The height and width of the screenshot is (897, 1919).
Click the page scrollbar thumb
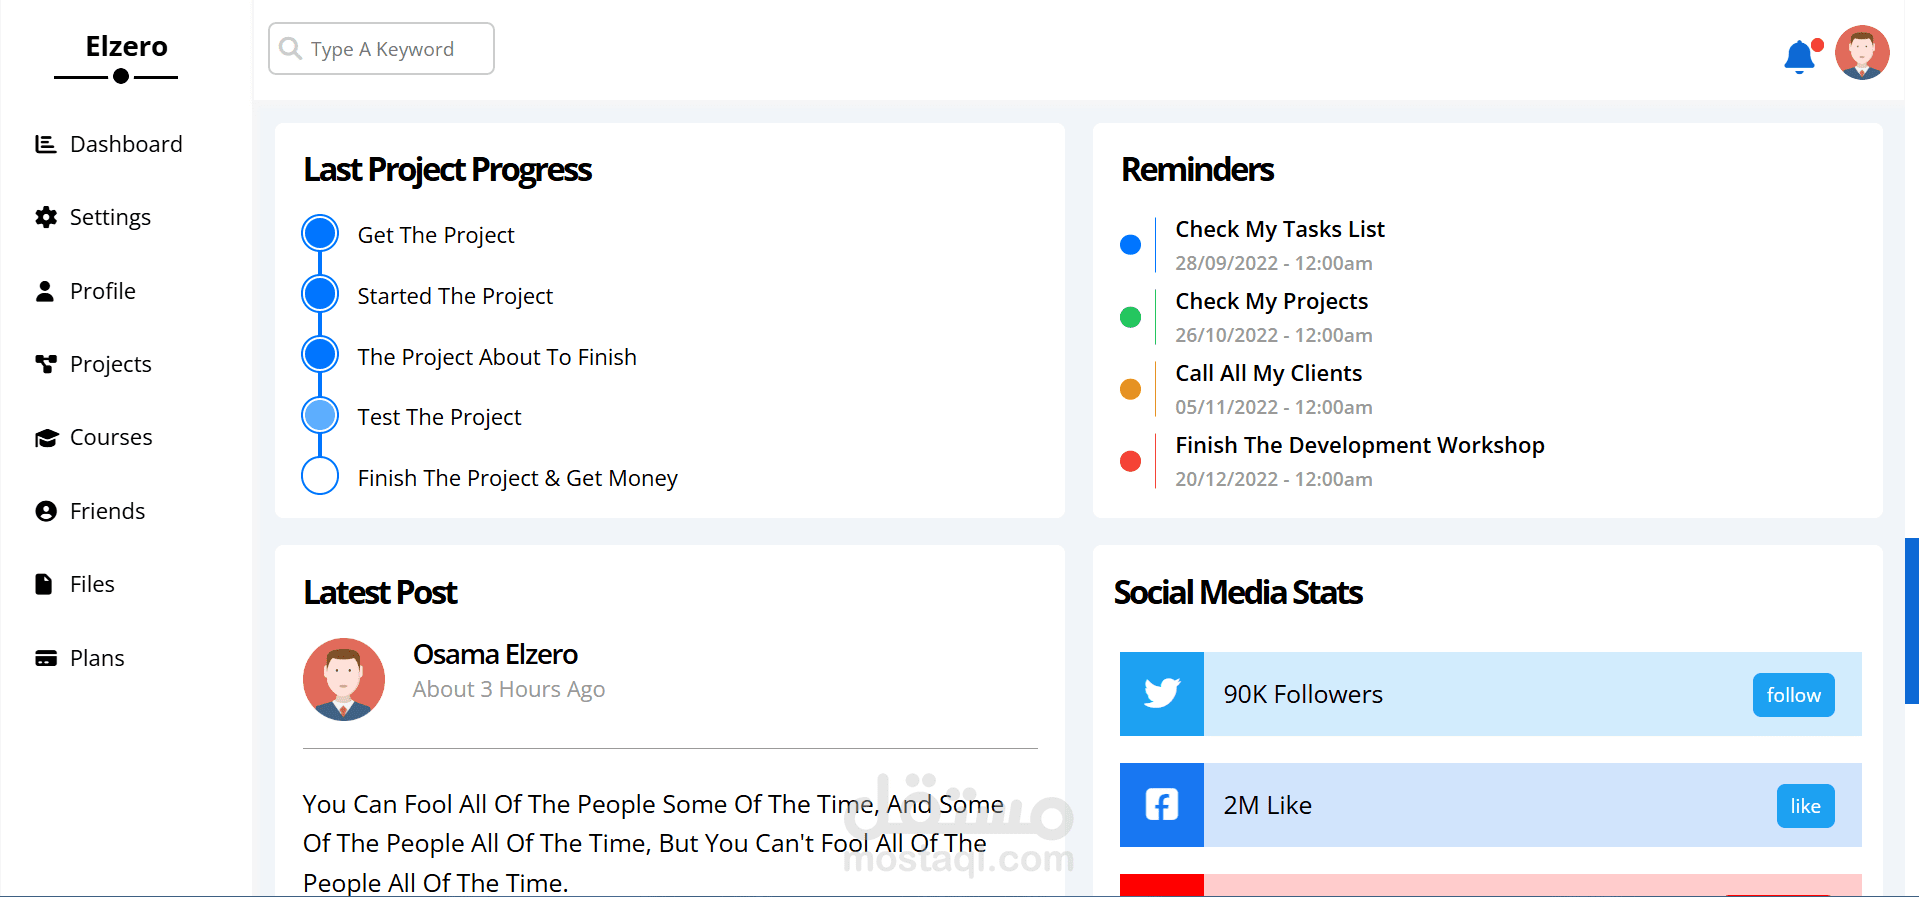pos(1911,620)
